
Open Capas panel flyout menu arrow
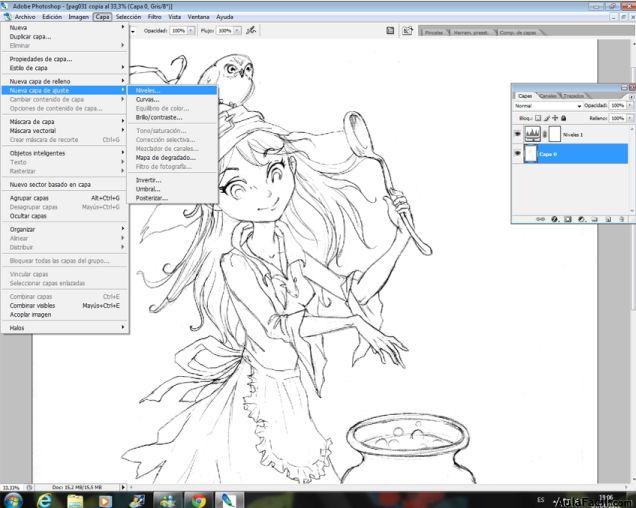coord(631,97)
